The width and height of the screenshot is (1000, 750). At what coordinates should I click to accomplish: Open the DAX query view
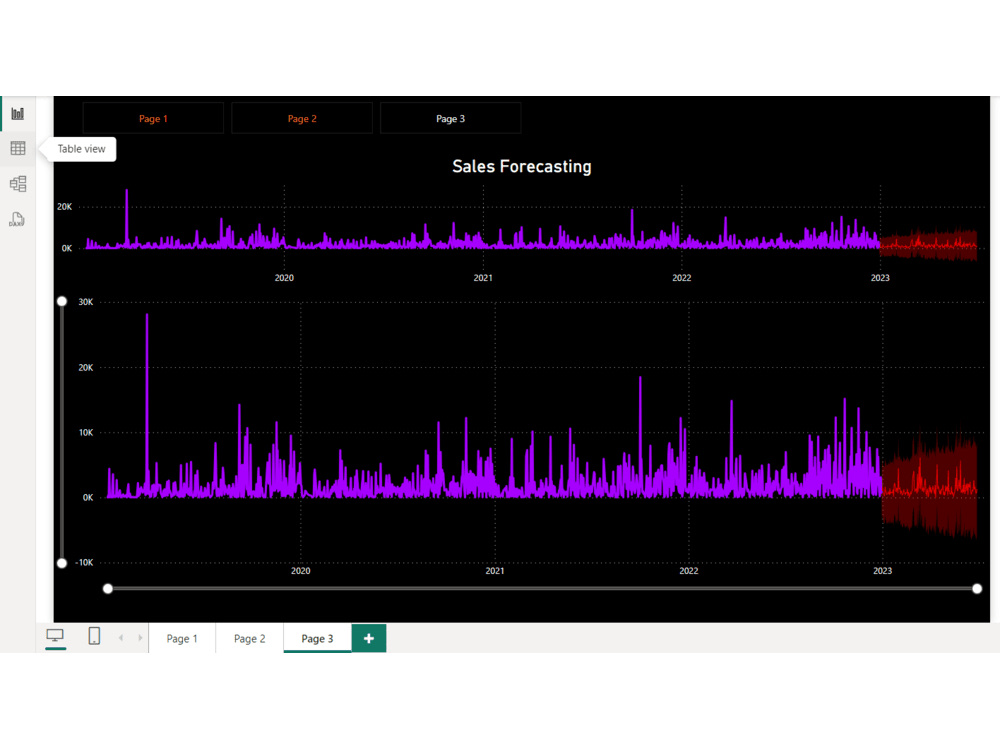(17, 218)
